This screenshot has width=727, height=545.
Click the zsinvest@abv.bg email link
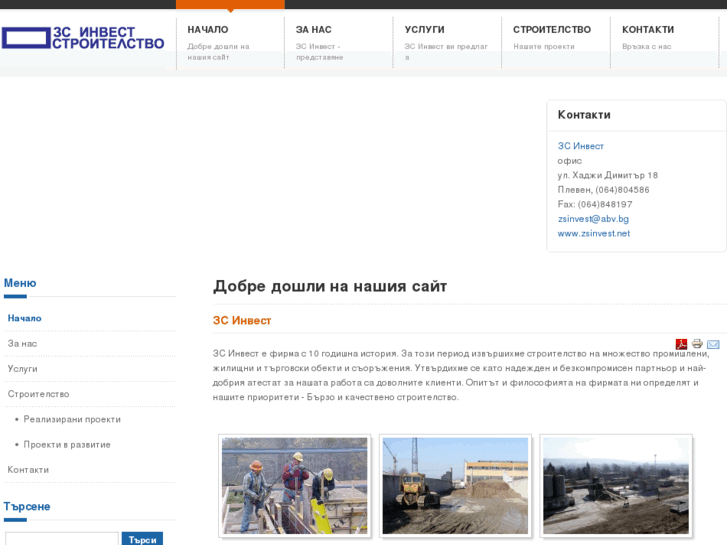[x=593, y=219]
